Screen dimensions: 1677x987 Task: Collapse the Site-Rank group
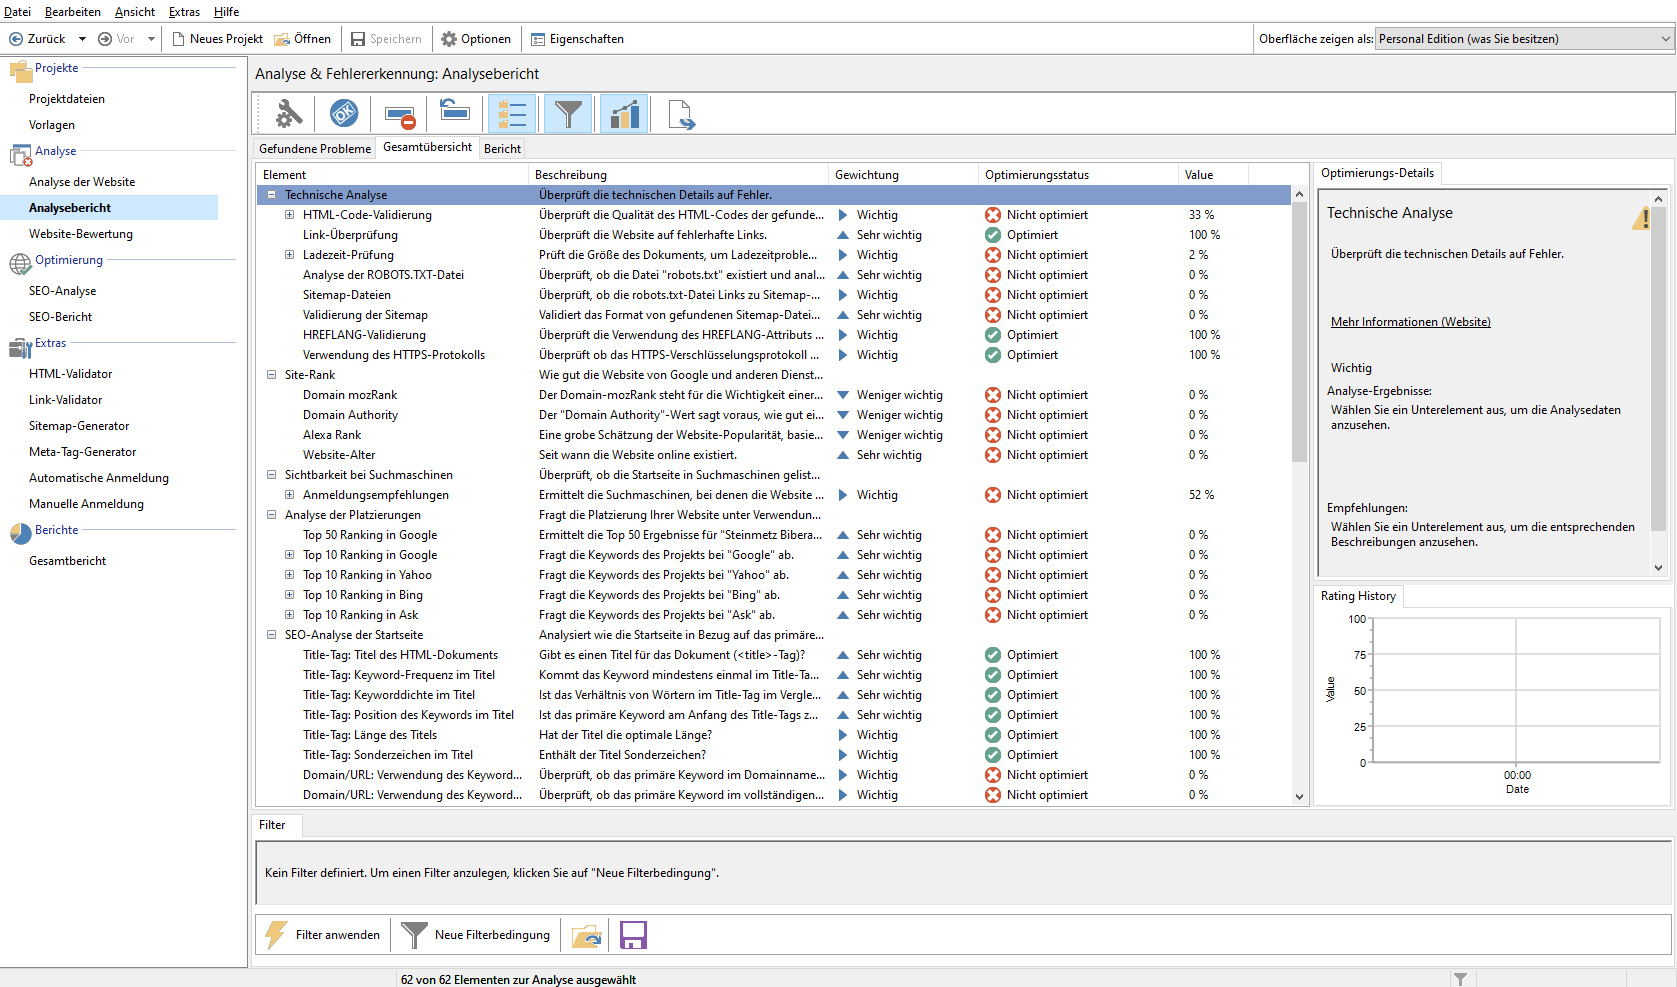coord(271,375)
